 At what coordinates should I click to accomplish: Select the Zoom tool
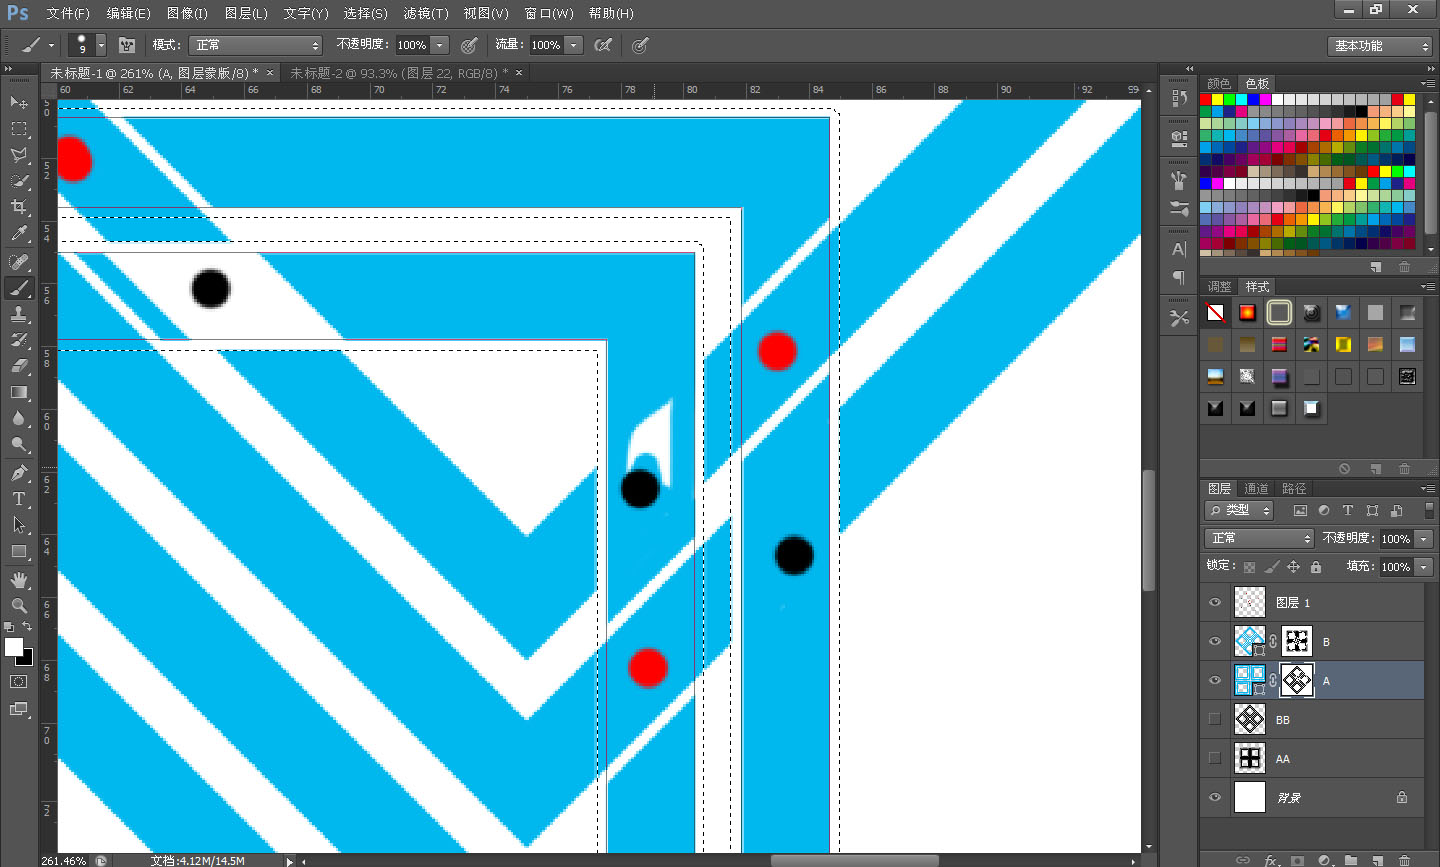tap(19, 606)
